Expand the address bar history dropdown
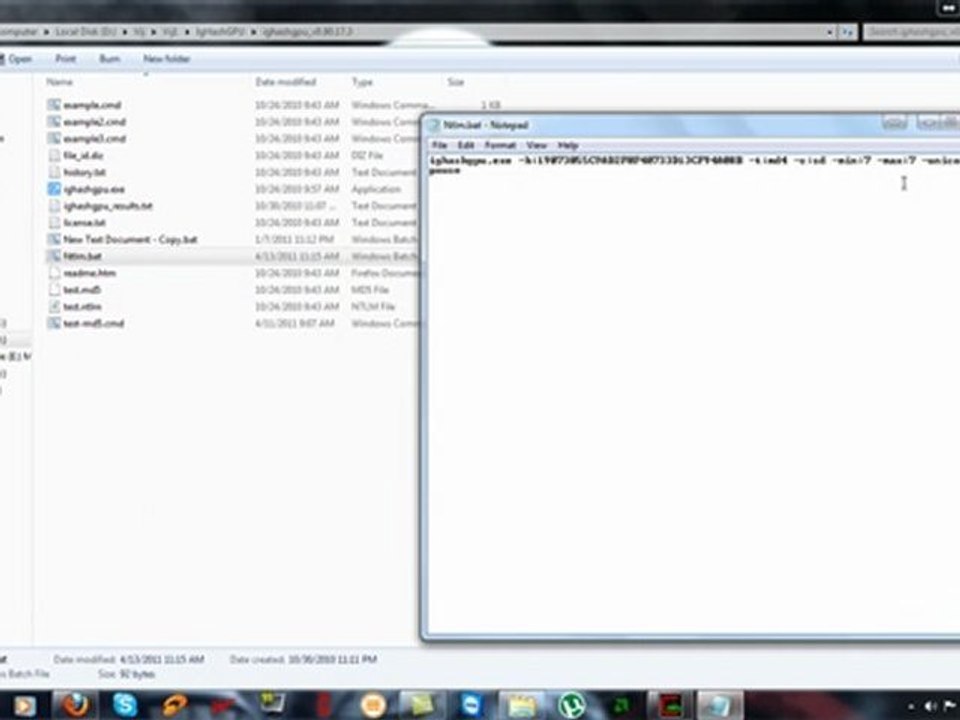This screenshot has height=720, width=960. pos(830,32)
